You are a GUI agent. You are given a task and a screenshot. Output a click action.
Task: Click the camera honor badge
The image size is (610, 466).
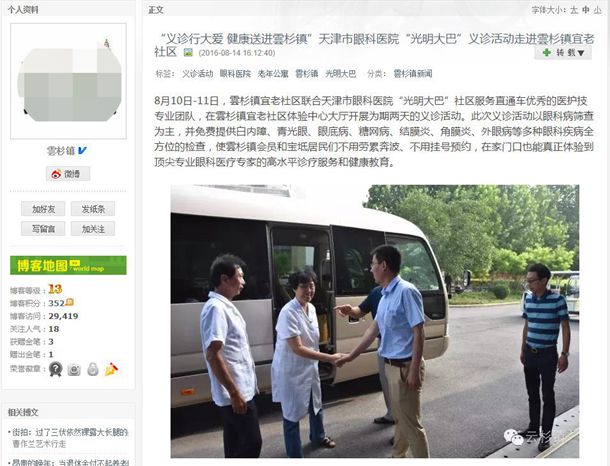pos(74,369)
